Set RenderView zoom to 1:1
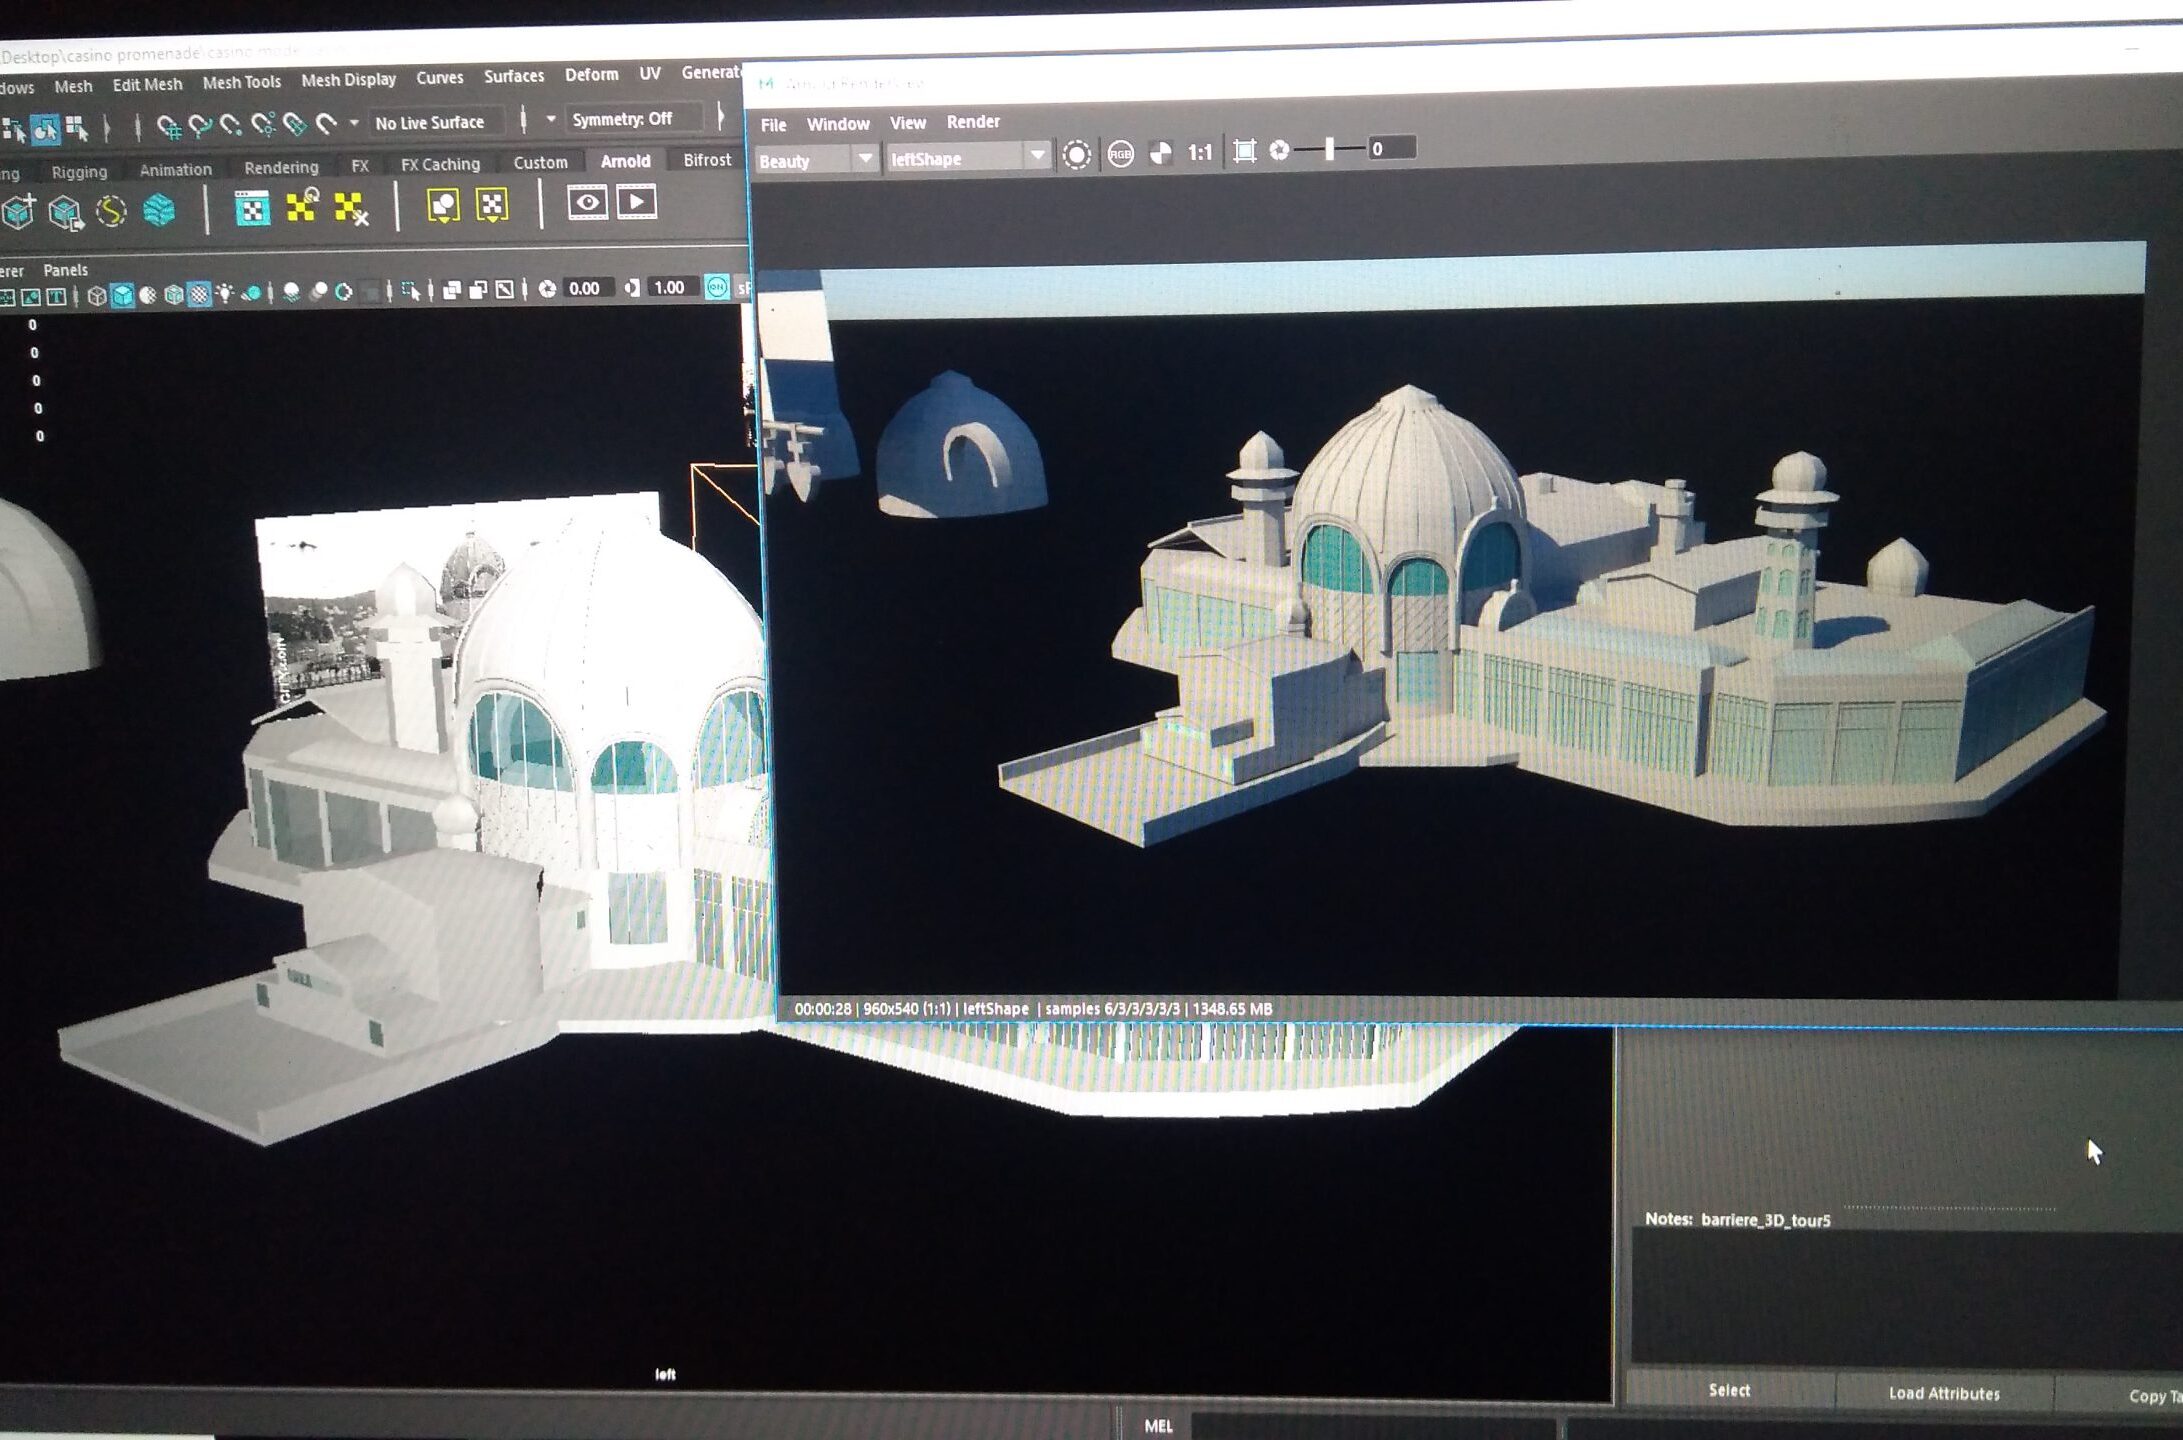 1200,152
